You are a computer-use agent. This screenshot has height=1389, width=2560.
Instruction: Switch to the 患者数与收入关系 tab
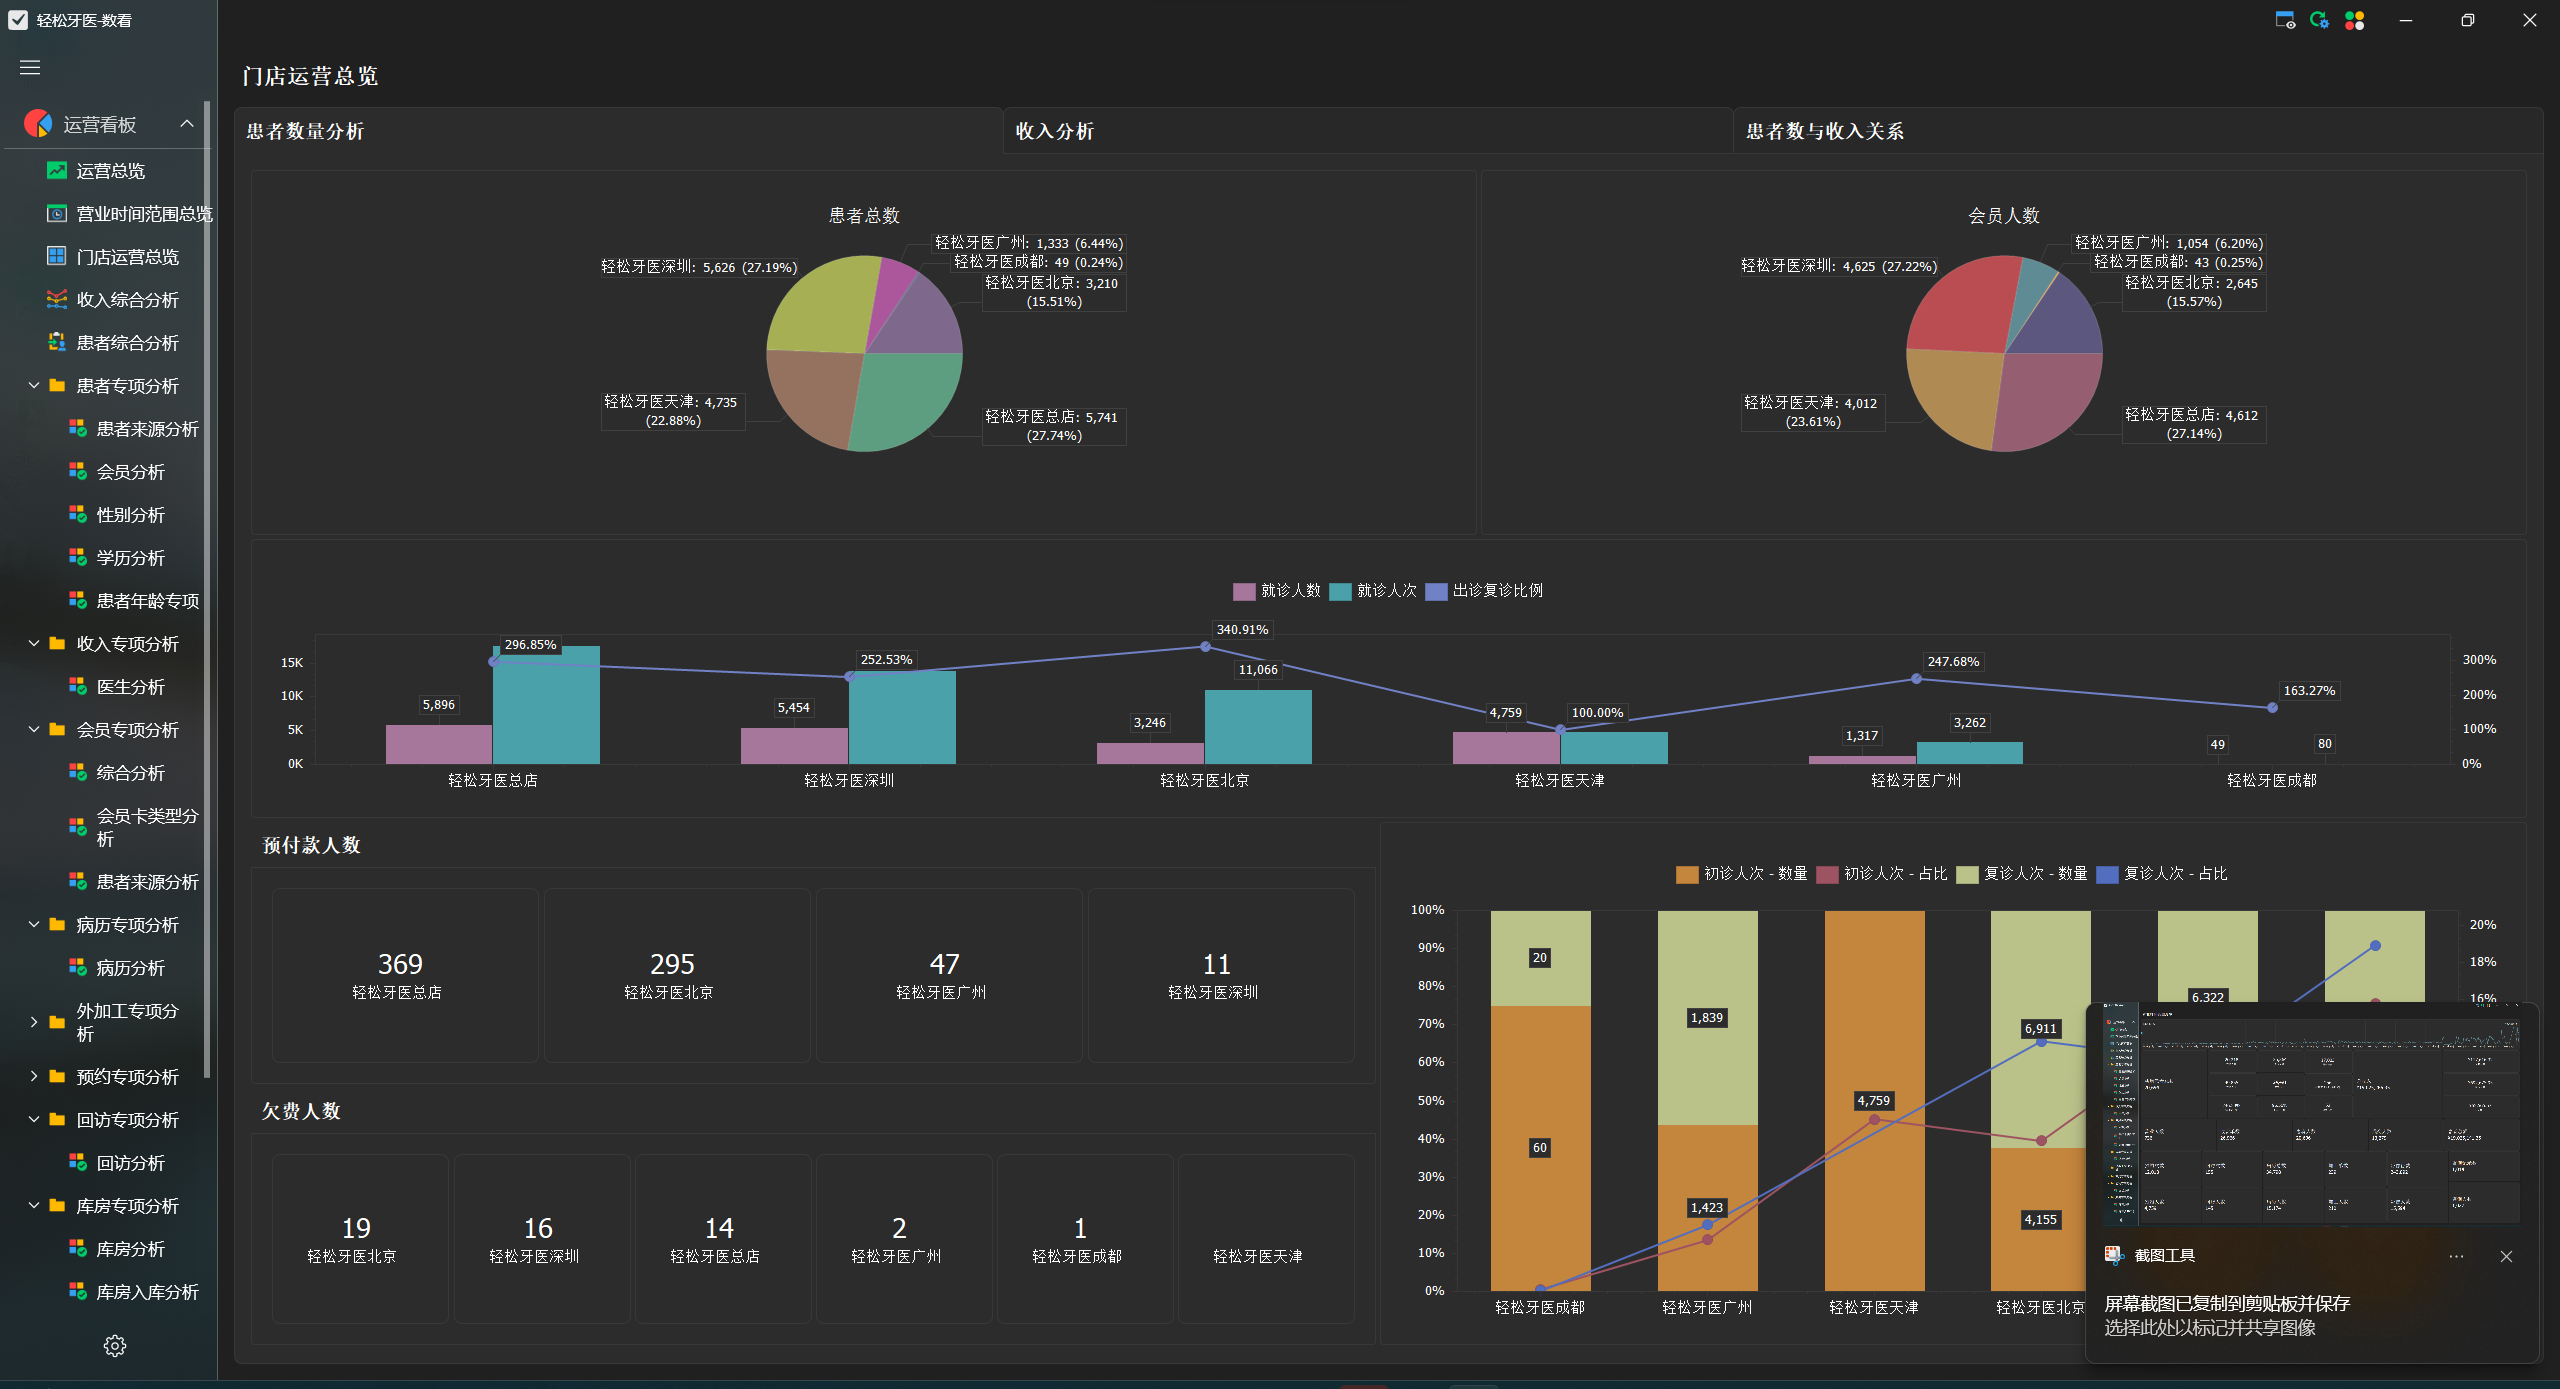pos(1825,131)
